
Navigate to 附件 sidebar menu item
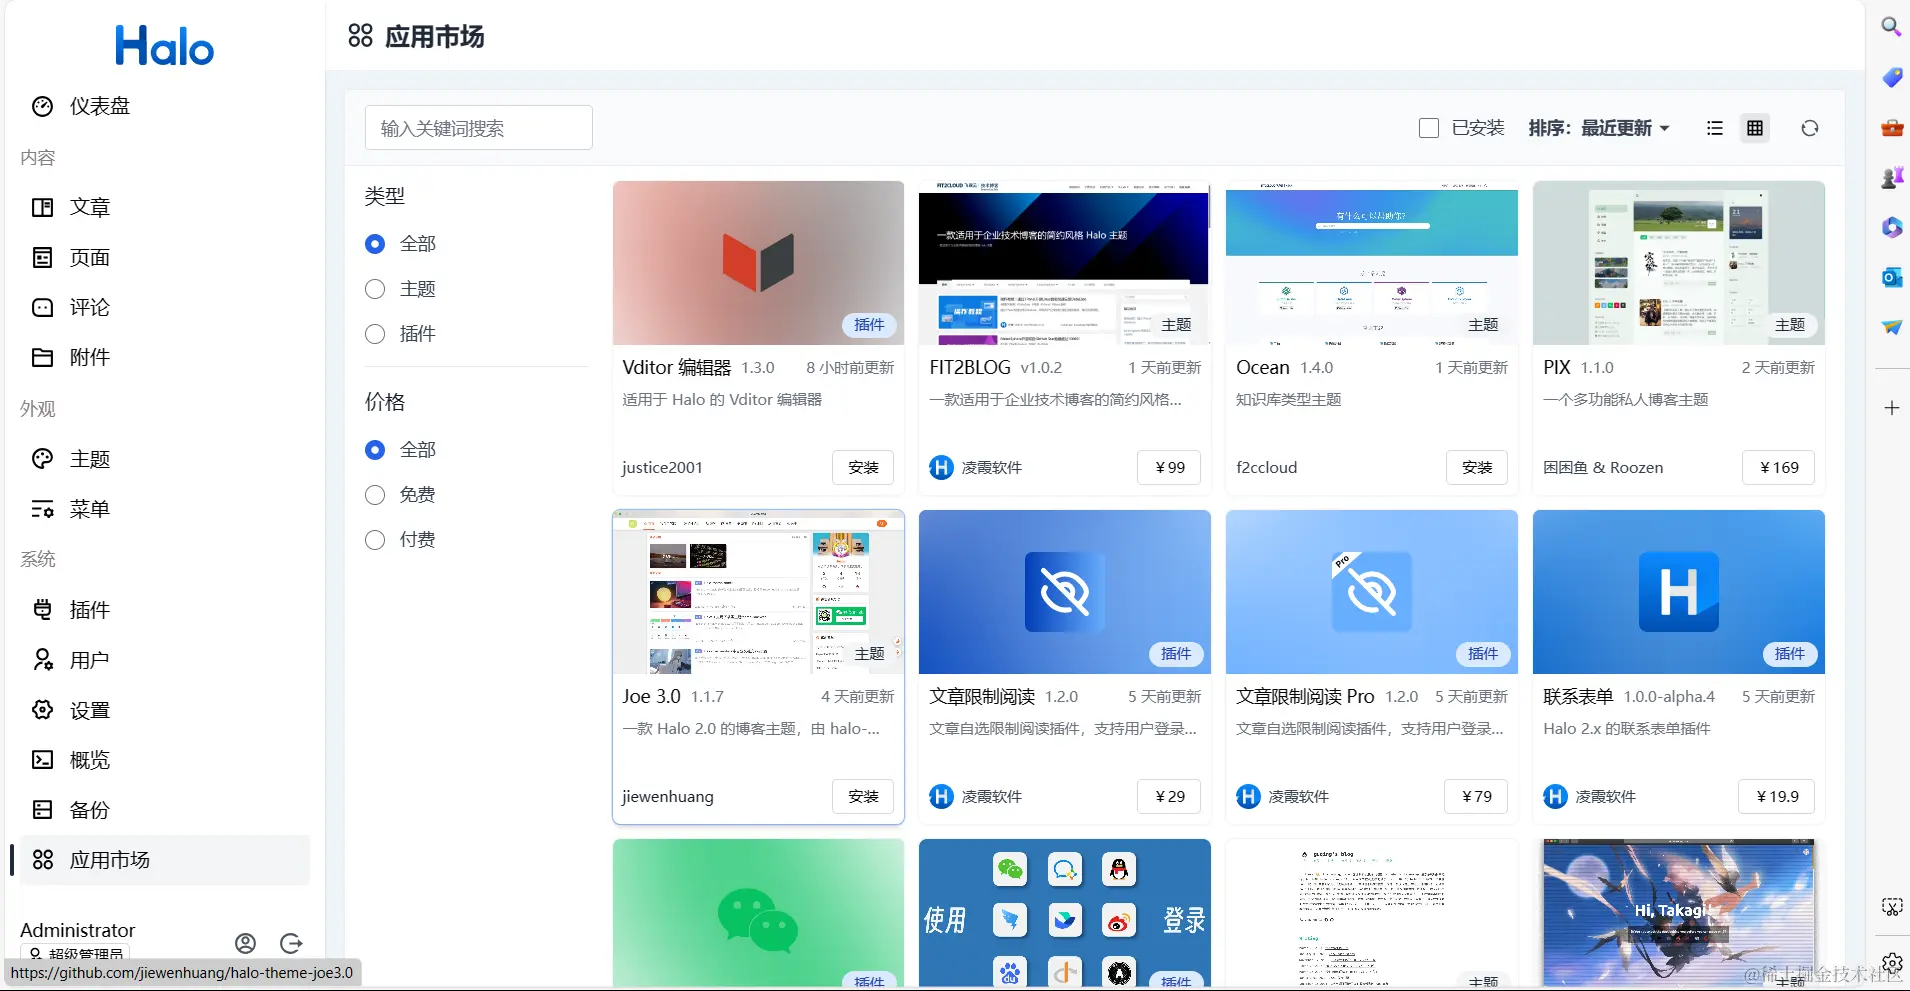tap(165, 358)
